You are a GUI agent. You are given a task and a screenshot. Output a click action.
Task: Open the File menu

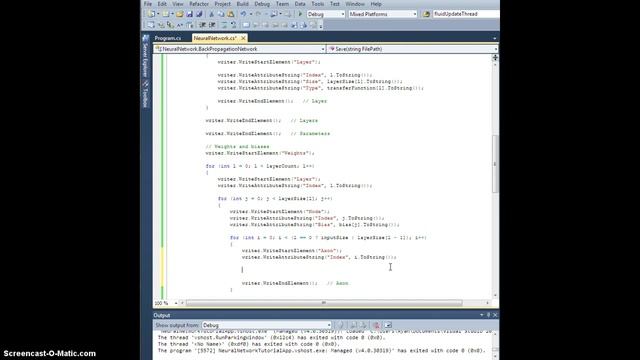(148, 4)
